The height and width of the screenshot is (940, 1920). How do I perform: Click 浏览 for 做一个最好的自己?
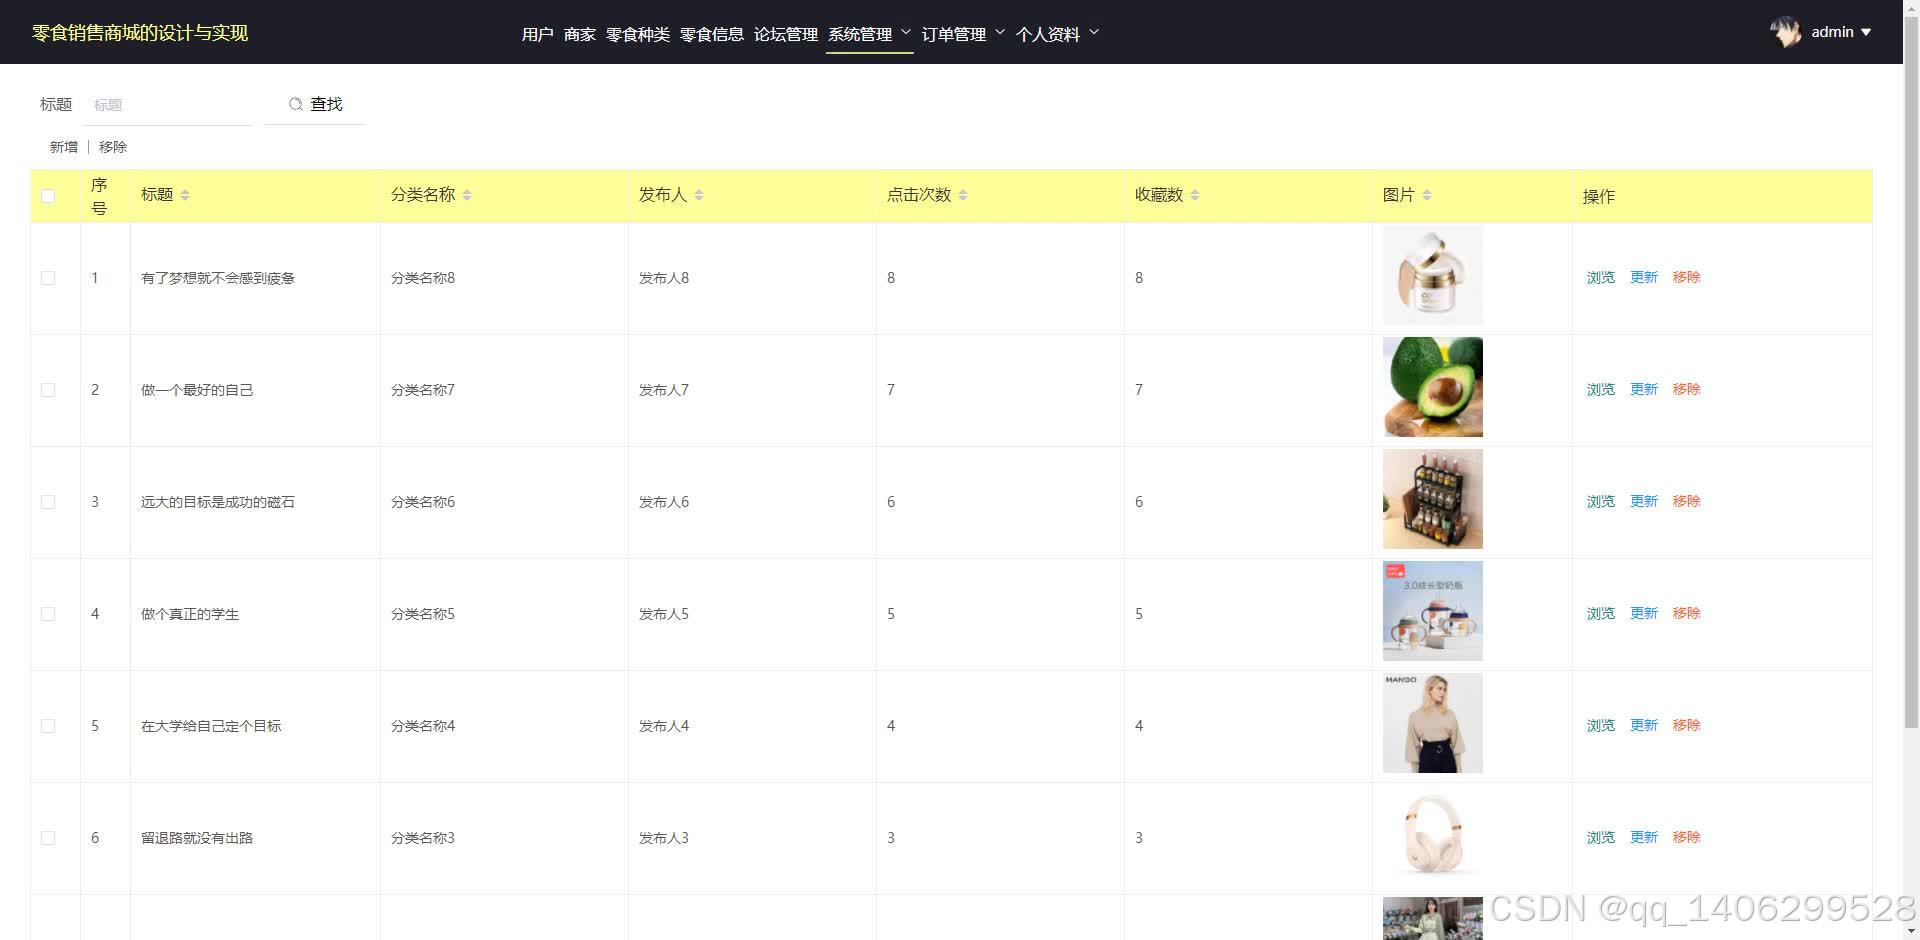1601,389
